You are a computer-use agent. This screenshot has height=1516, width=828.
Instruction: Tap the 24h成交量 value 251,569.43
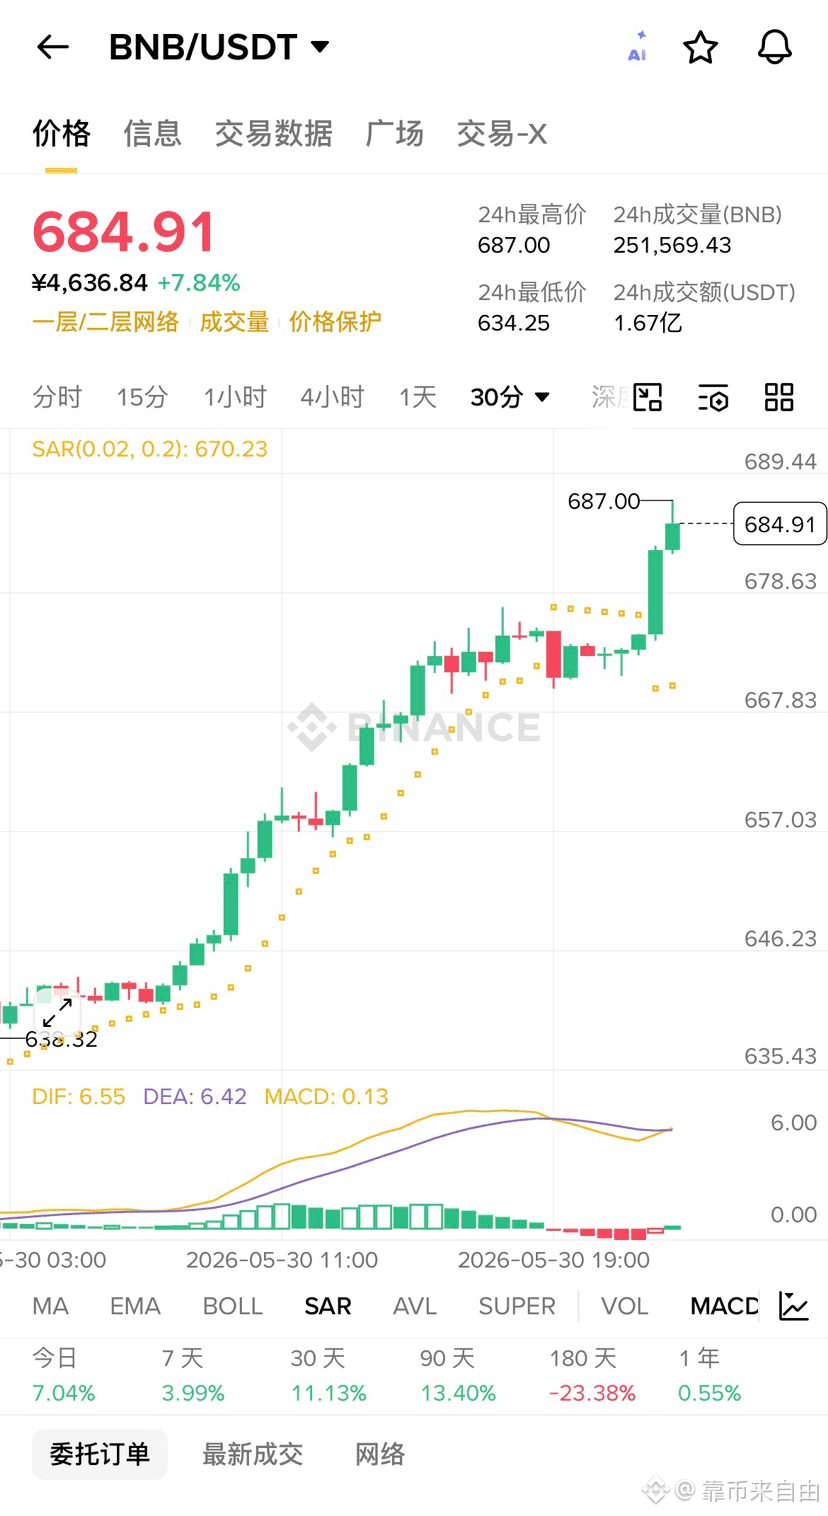[x=672, y=245]
